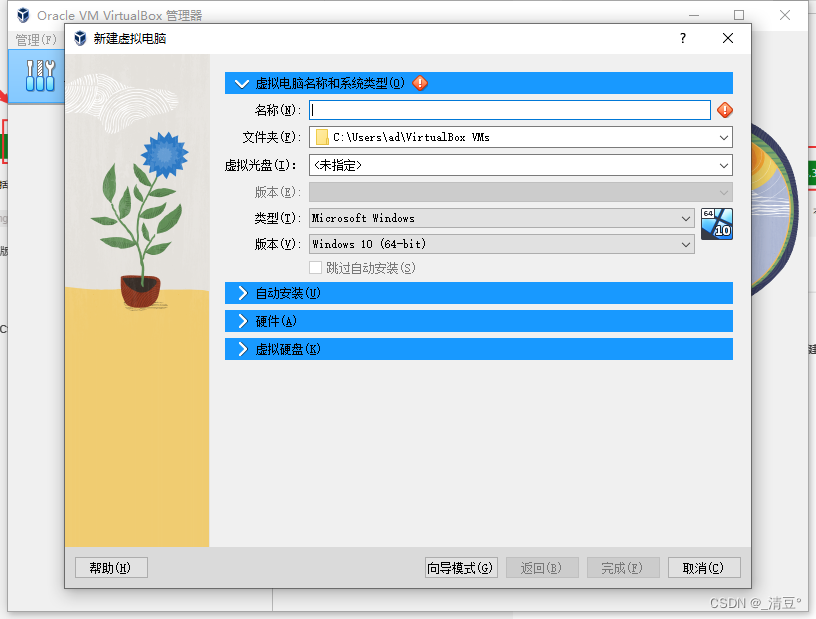Click the disabled 版本(E) edition dropdown
The height and width of the screenshot is (619, 816).
pyautogui.click(x=520, y=192)
